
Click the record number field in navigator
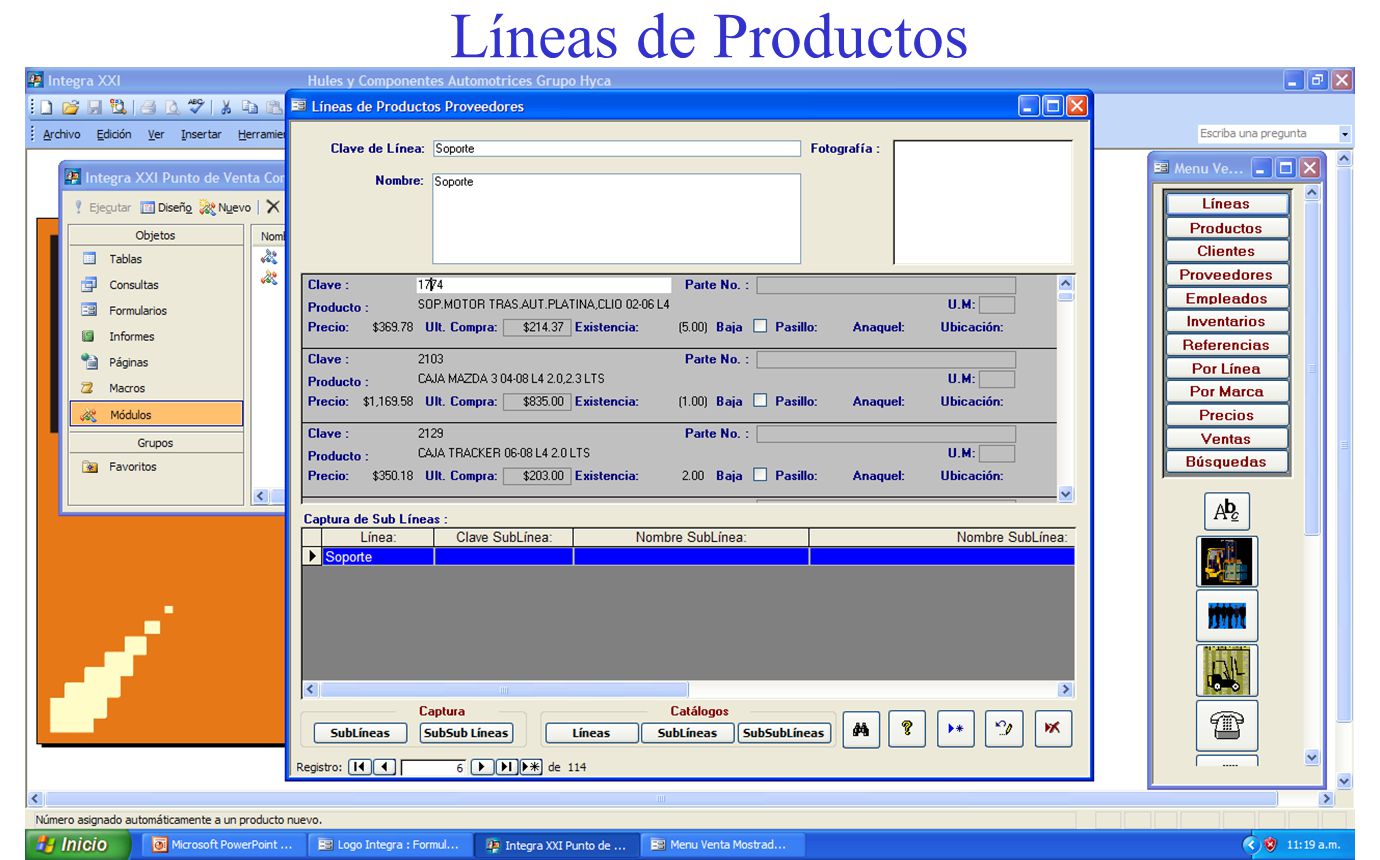tap(434, 767)
